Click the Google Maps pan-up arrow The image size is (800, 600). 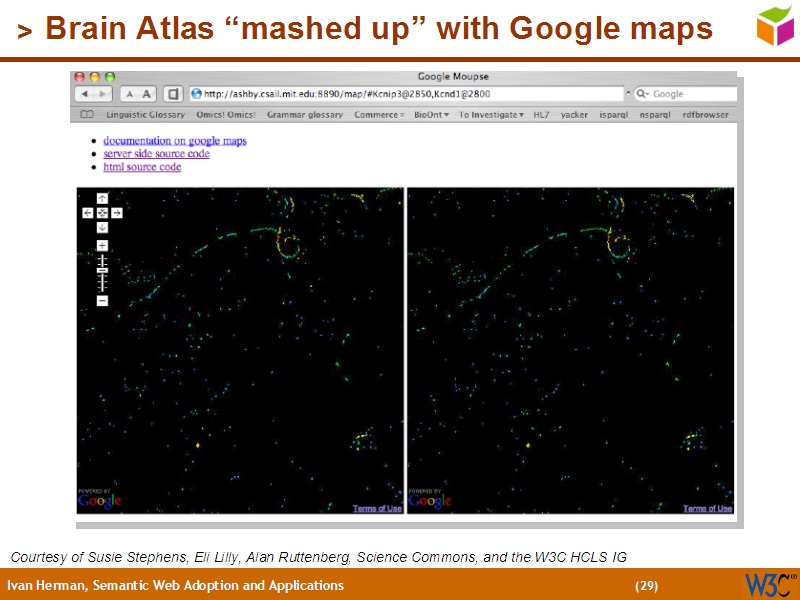(x=102, y=199)
